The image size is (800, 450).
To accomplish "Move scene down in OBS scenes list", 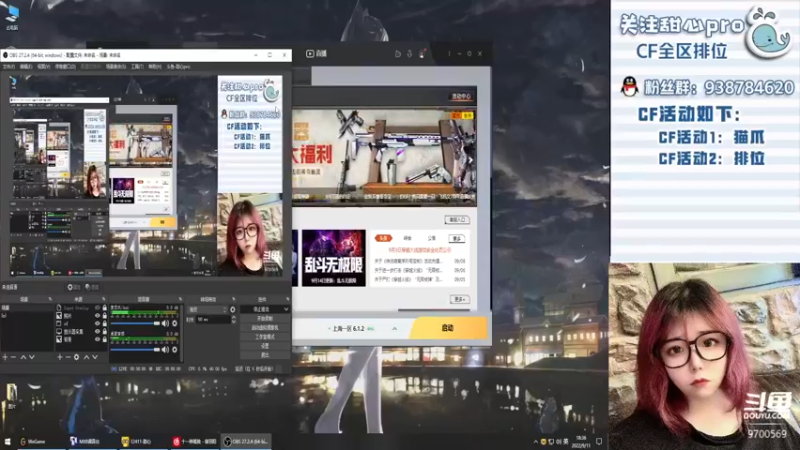I will coord(32,357).
